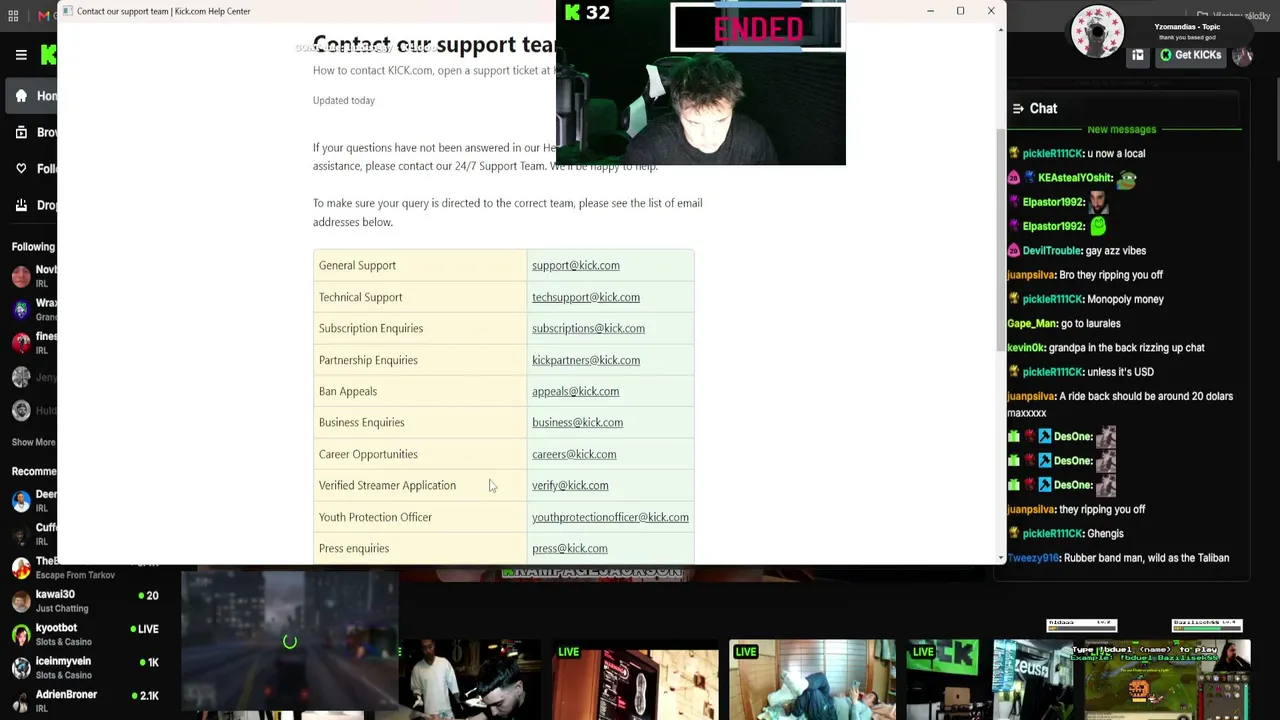Click Gape_Man username in chat
The height and width of the screenshot is (720, 1280).
coord(1032,324)
